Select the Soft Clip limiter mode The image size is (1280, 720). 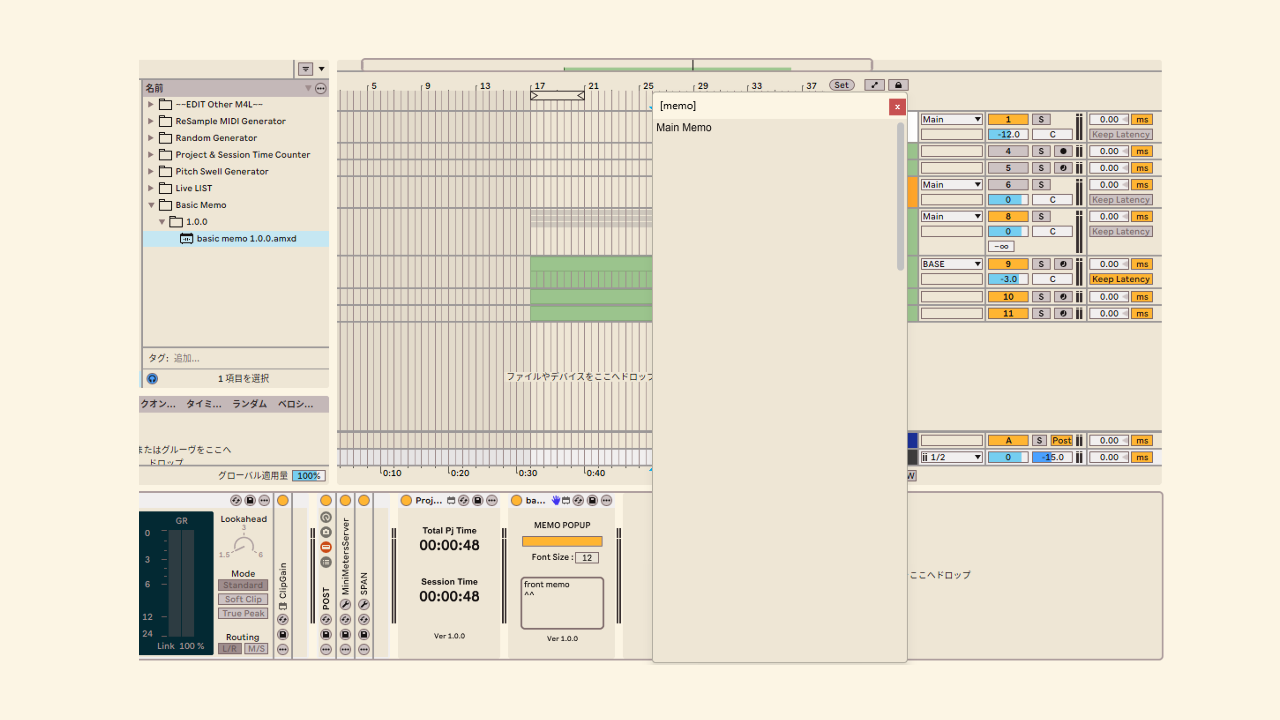pyautogui.click(x=243, y=599)
